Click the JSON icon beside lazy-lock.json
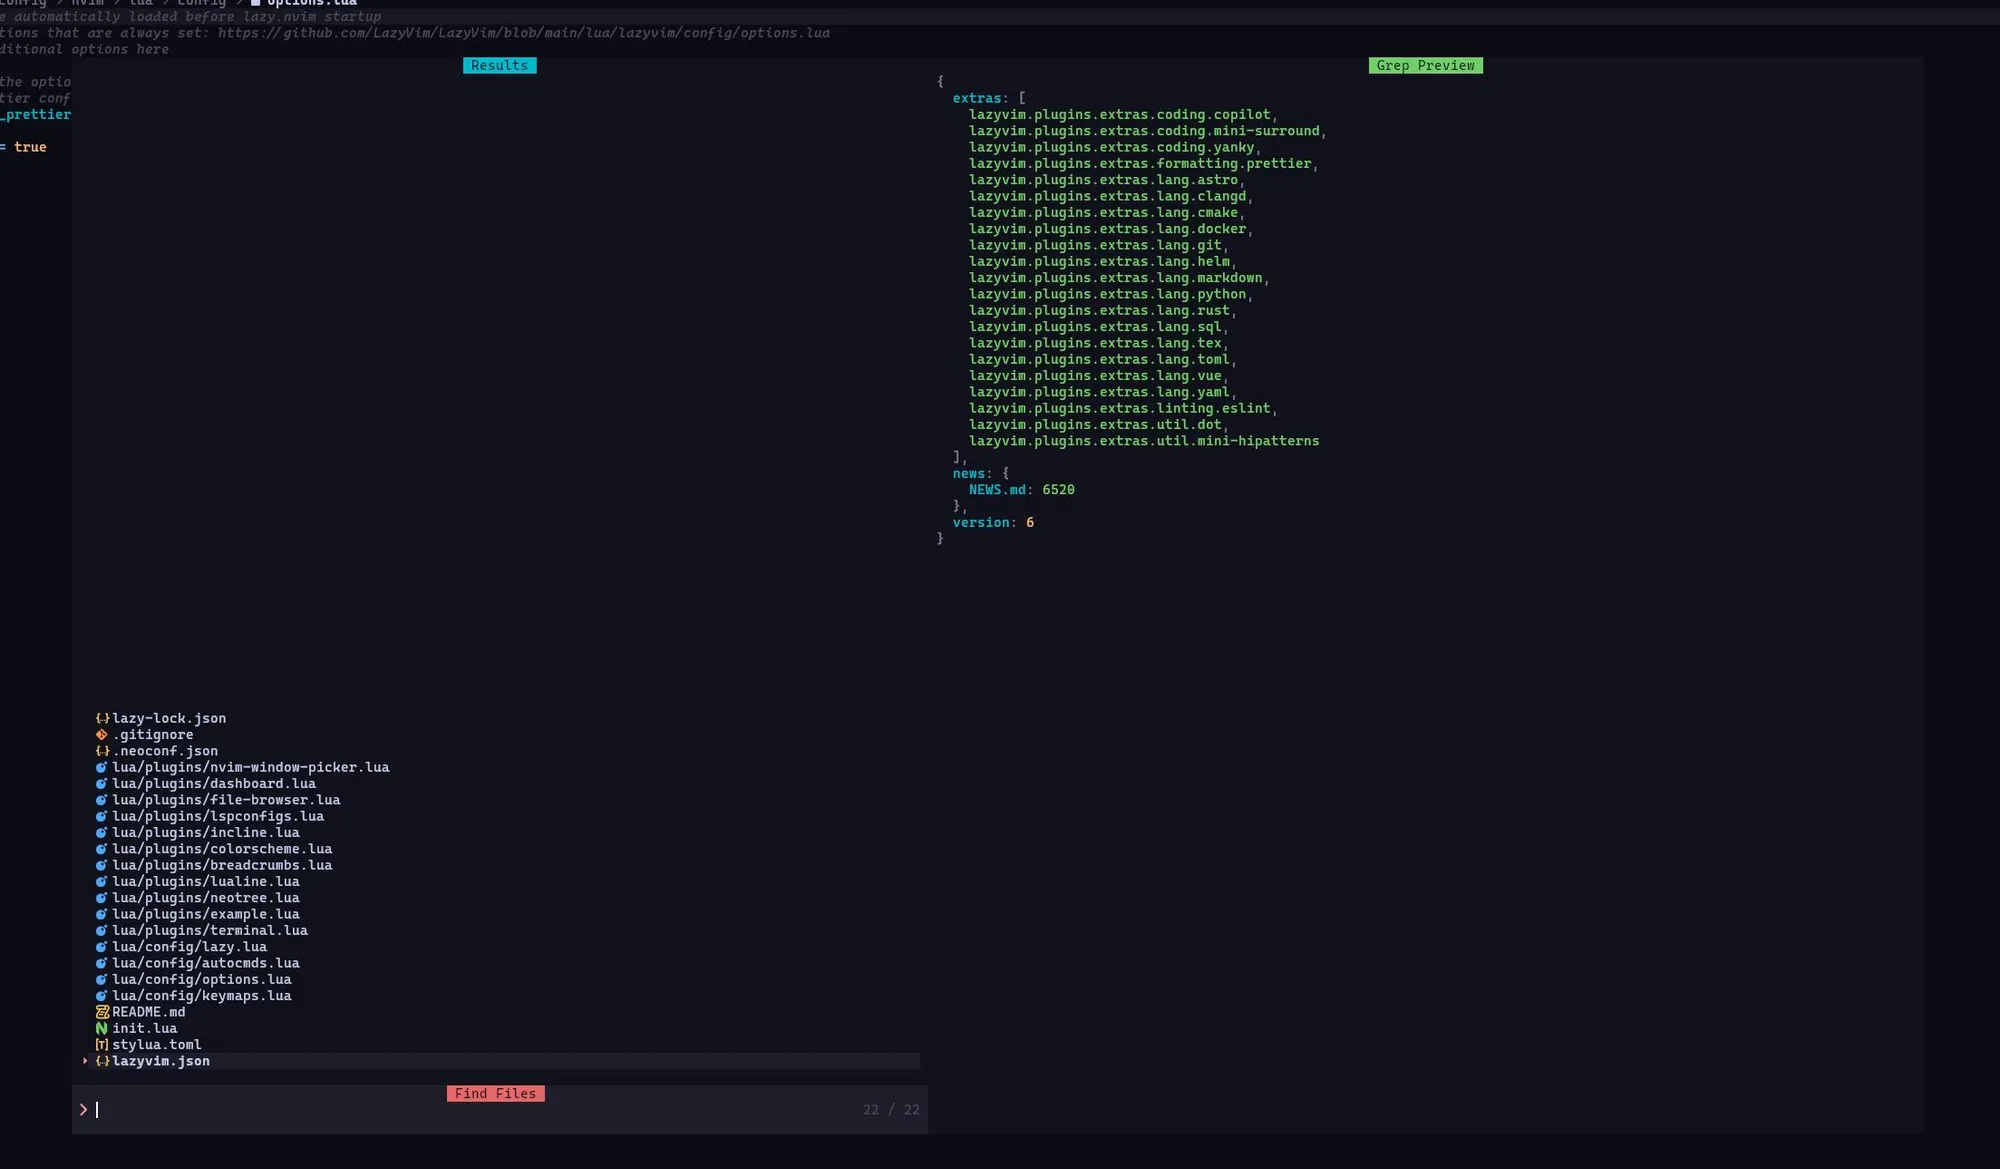The image size is (2000, 1169). coord(102,718)
